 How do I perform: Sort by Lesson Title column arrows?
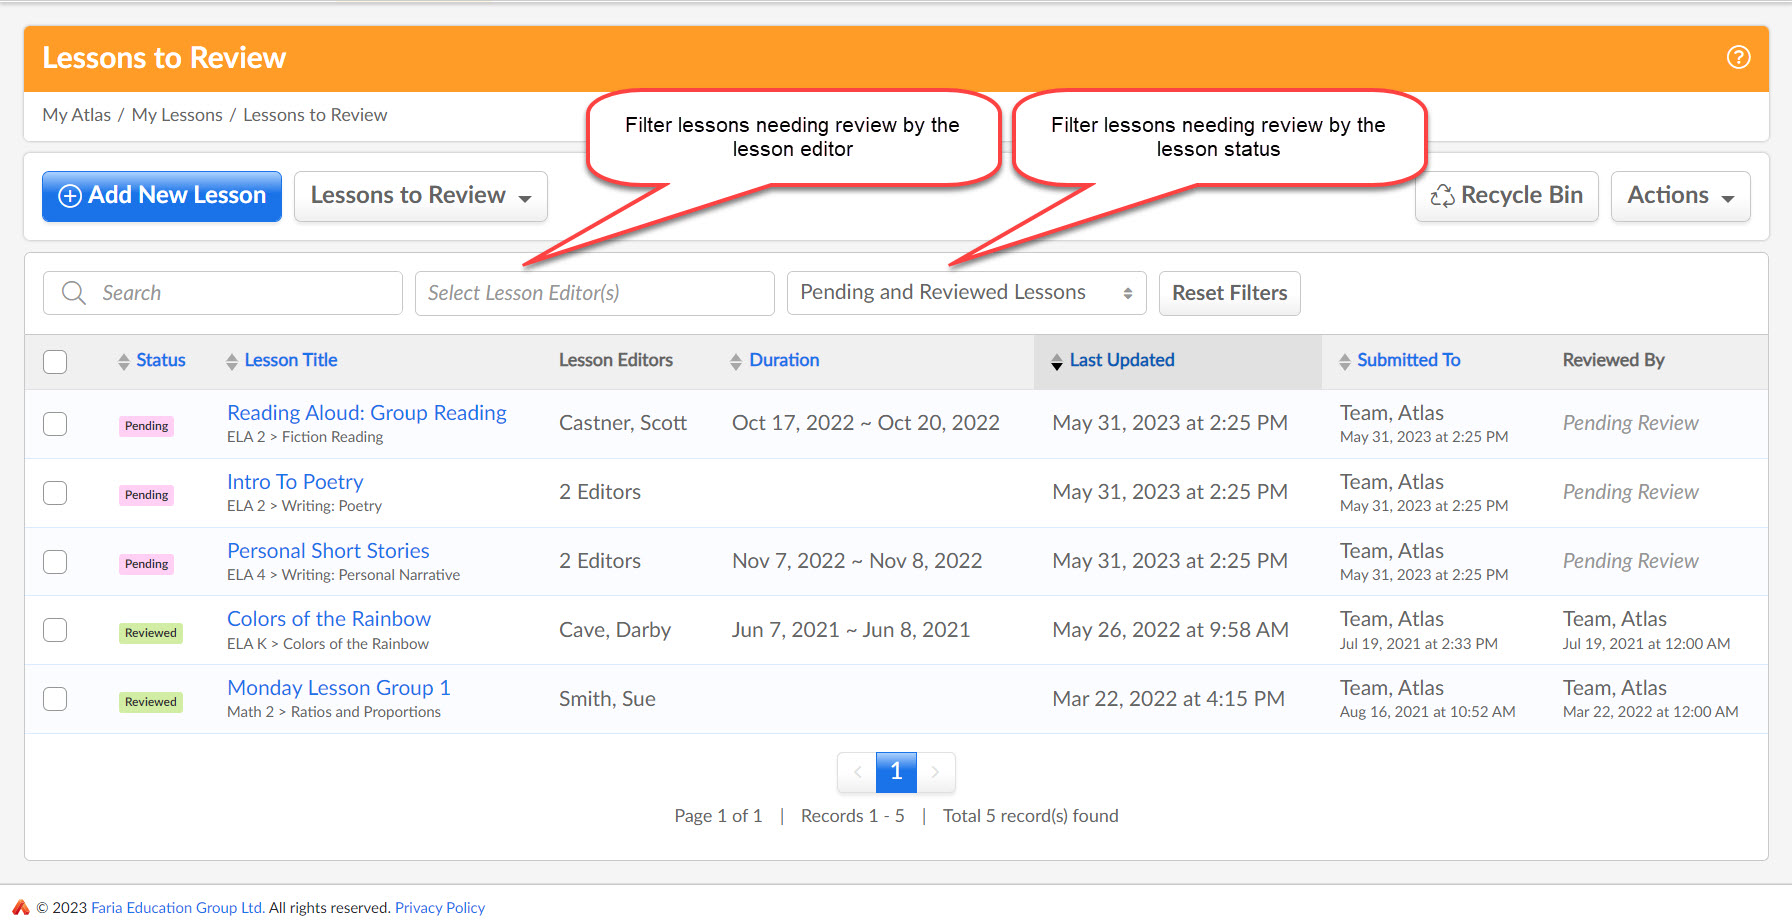coord(232,361)
